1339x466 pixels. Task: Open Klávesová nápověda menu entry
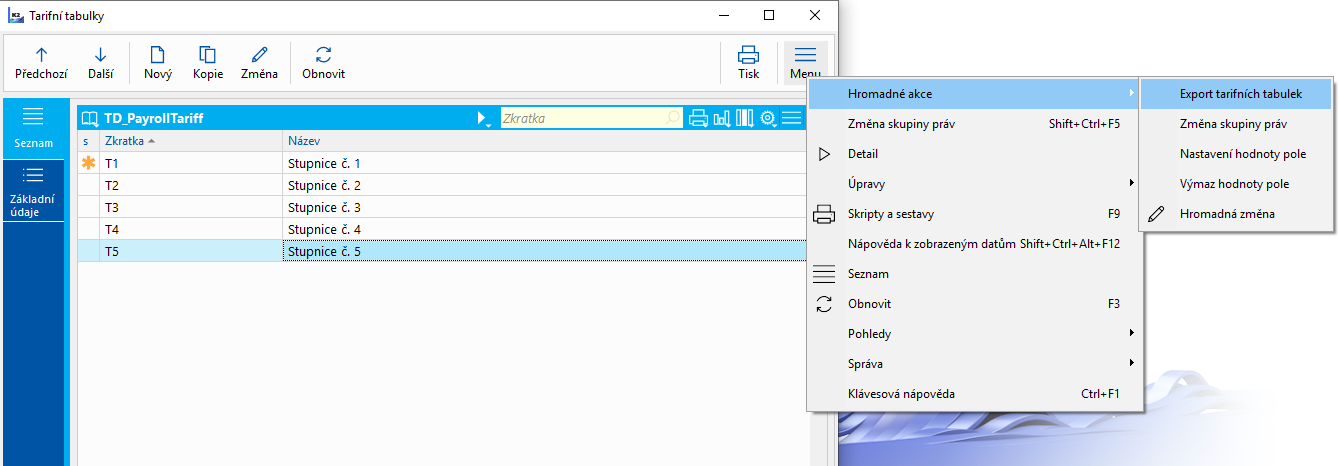[x=974, y=394]
